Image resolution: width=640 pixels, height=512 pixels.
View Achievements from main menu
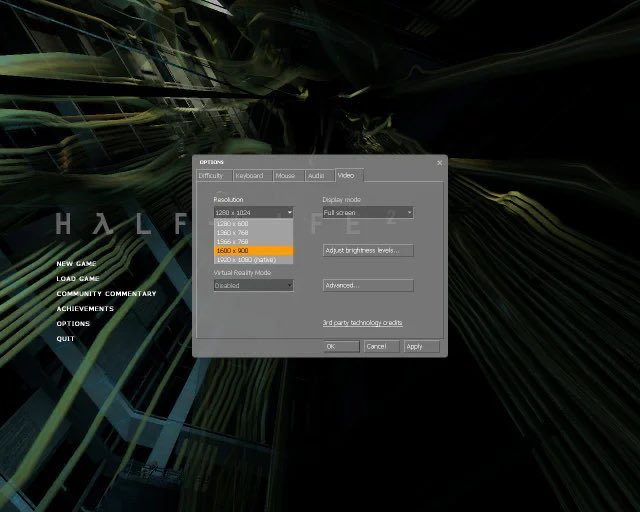point(85,309)
